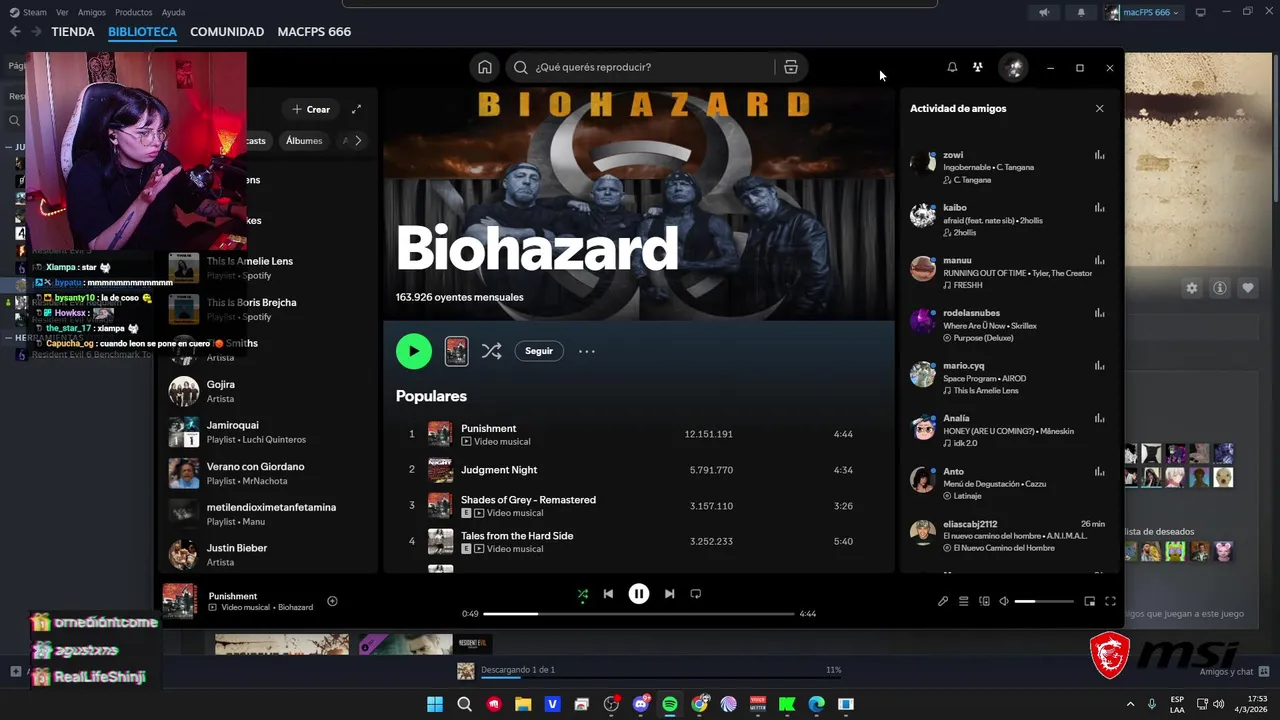Open OBS Studio in the taskbar
This screenshot has width=1280, height=720.
click(611, 704)
